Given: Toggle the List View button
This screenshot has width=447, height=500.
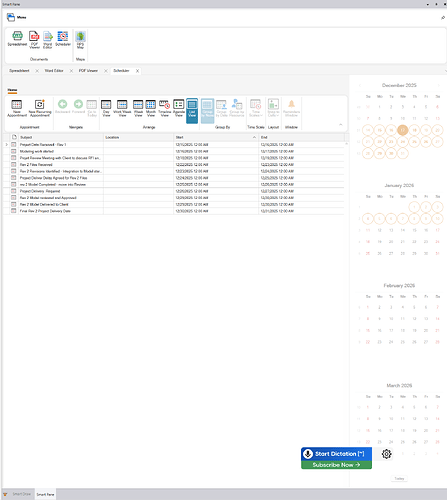Looking at the screenshot, I should coord(192,111).
